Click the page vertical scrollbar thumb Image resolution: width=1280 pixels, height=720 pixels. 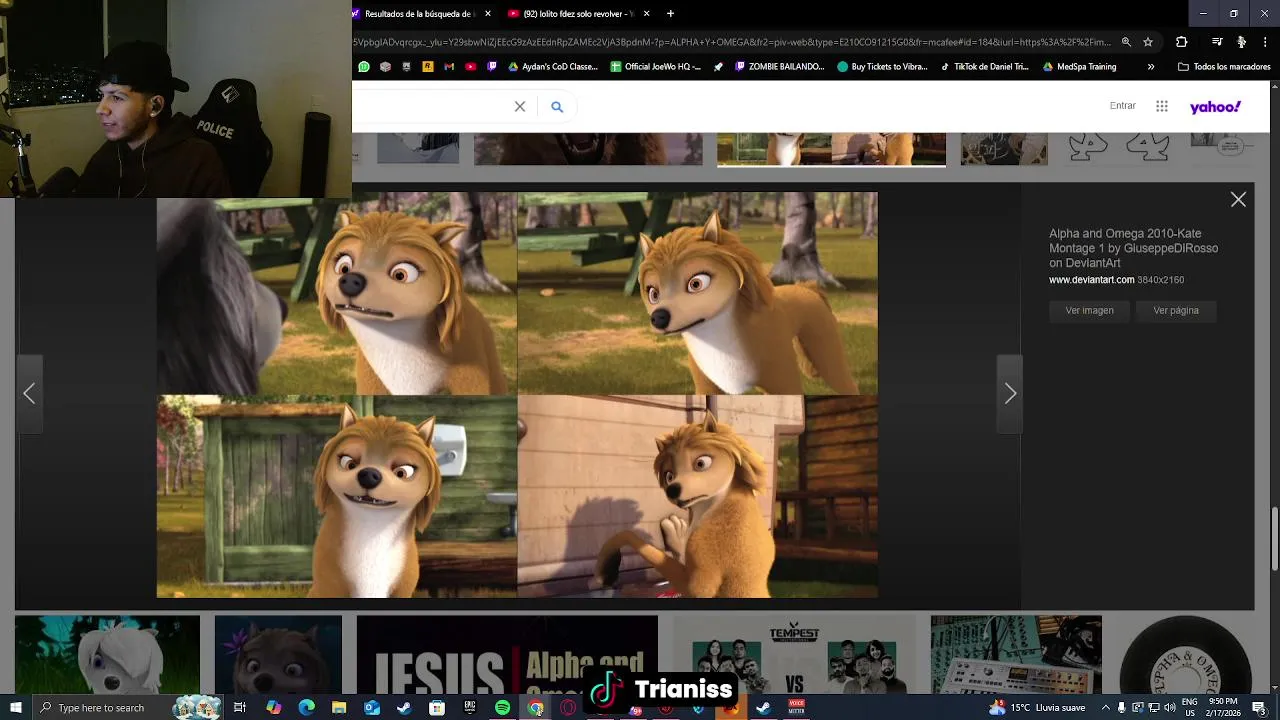click(x=1275, y=540)
